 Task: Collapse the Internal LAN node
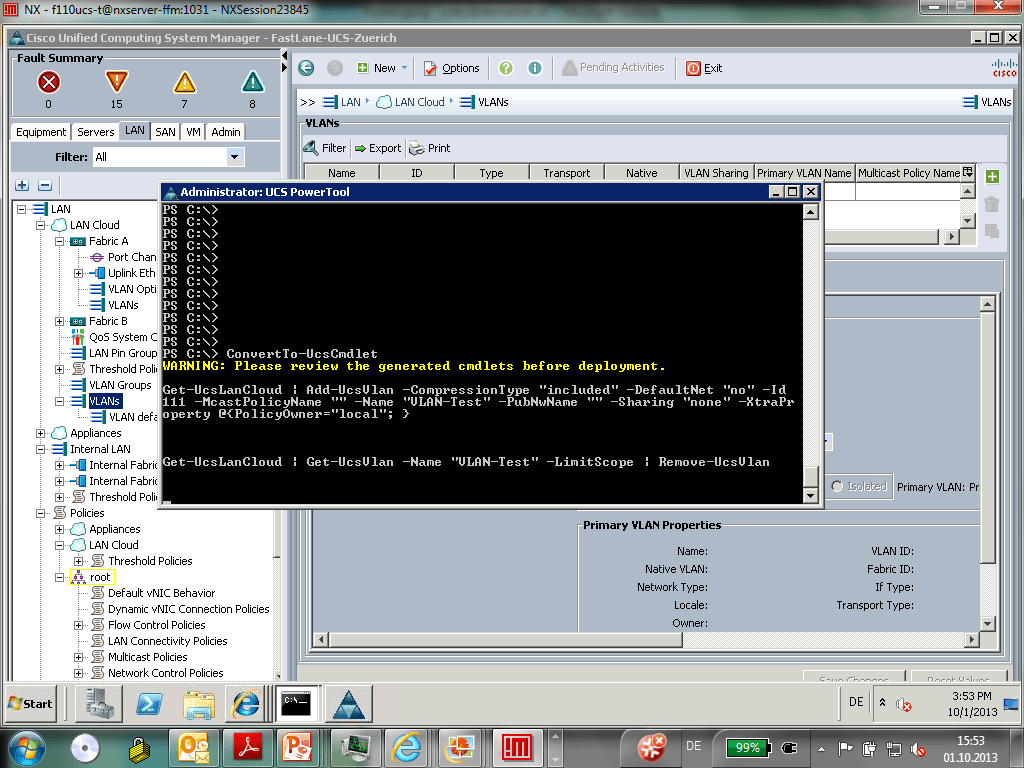point(40,449)
